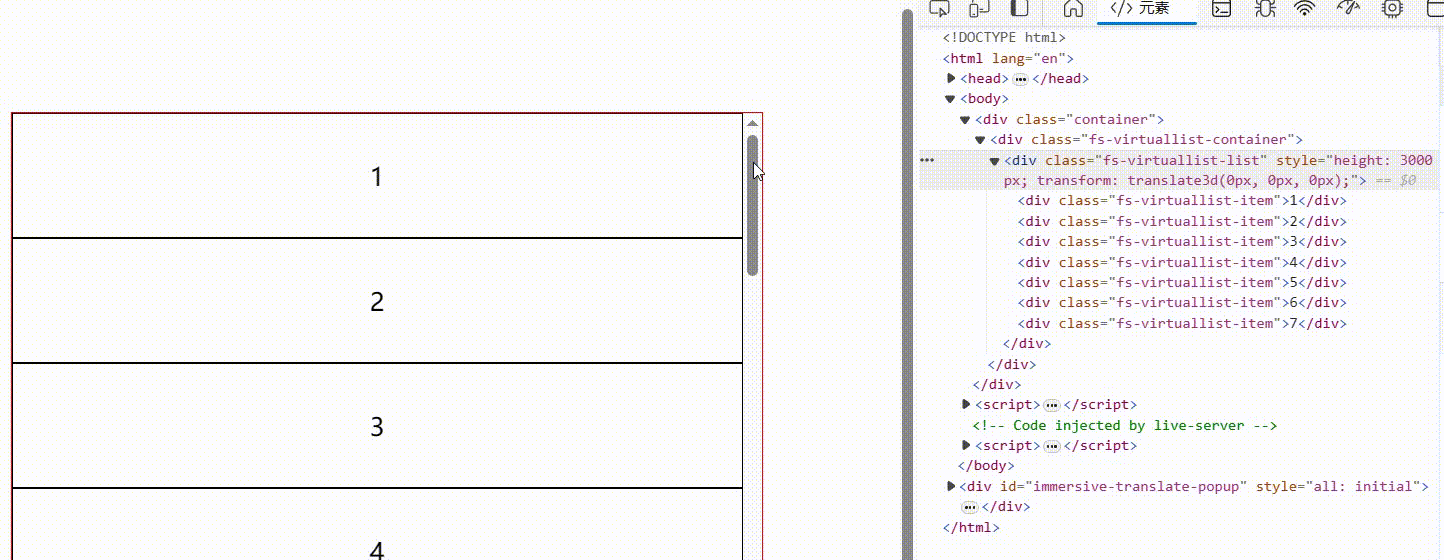
Task: Expand the immersive-translate-popup div
Action: coord(951,486)
